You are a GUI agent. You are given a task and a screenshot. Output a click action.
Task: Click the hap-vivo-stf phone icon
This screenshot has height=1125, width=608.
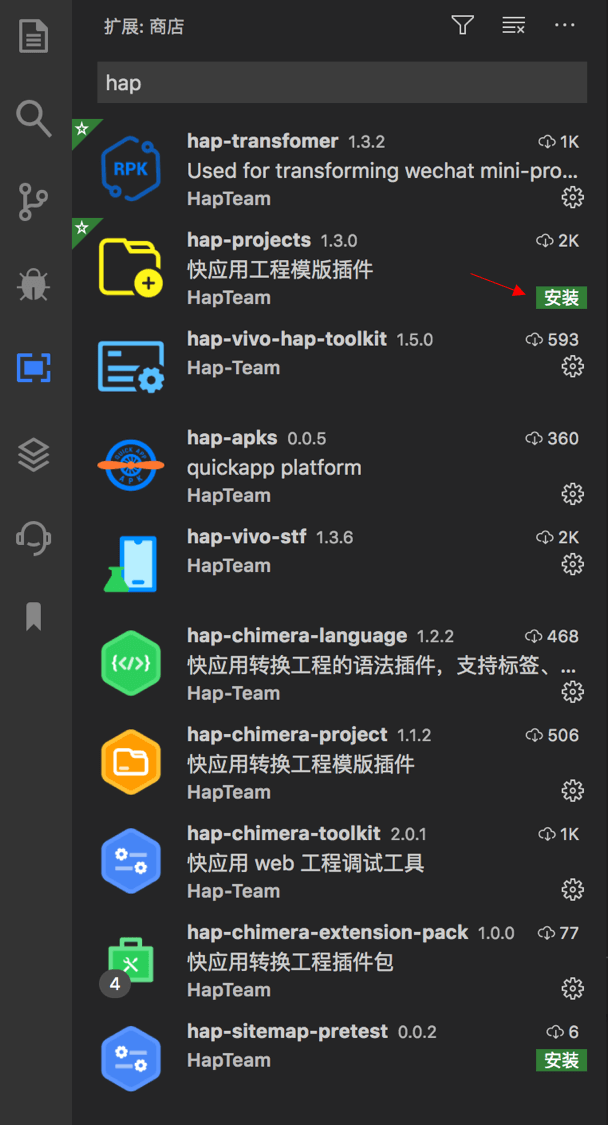point(131,565)
